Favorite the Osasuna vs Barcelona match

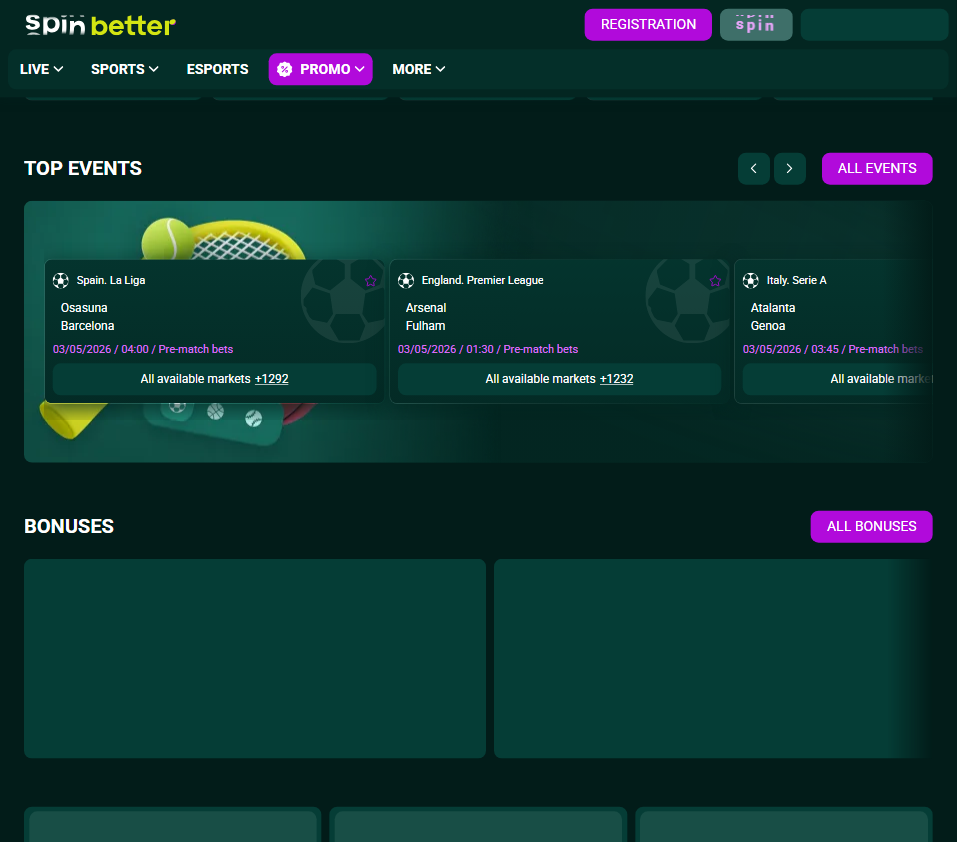[370, 281]
